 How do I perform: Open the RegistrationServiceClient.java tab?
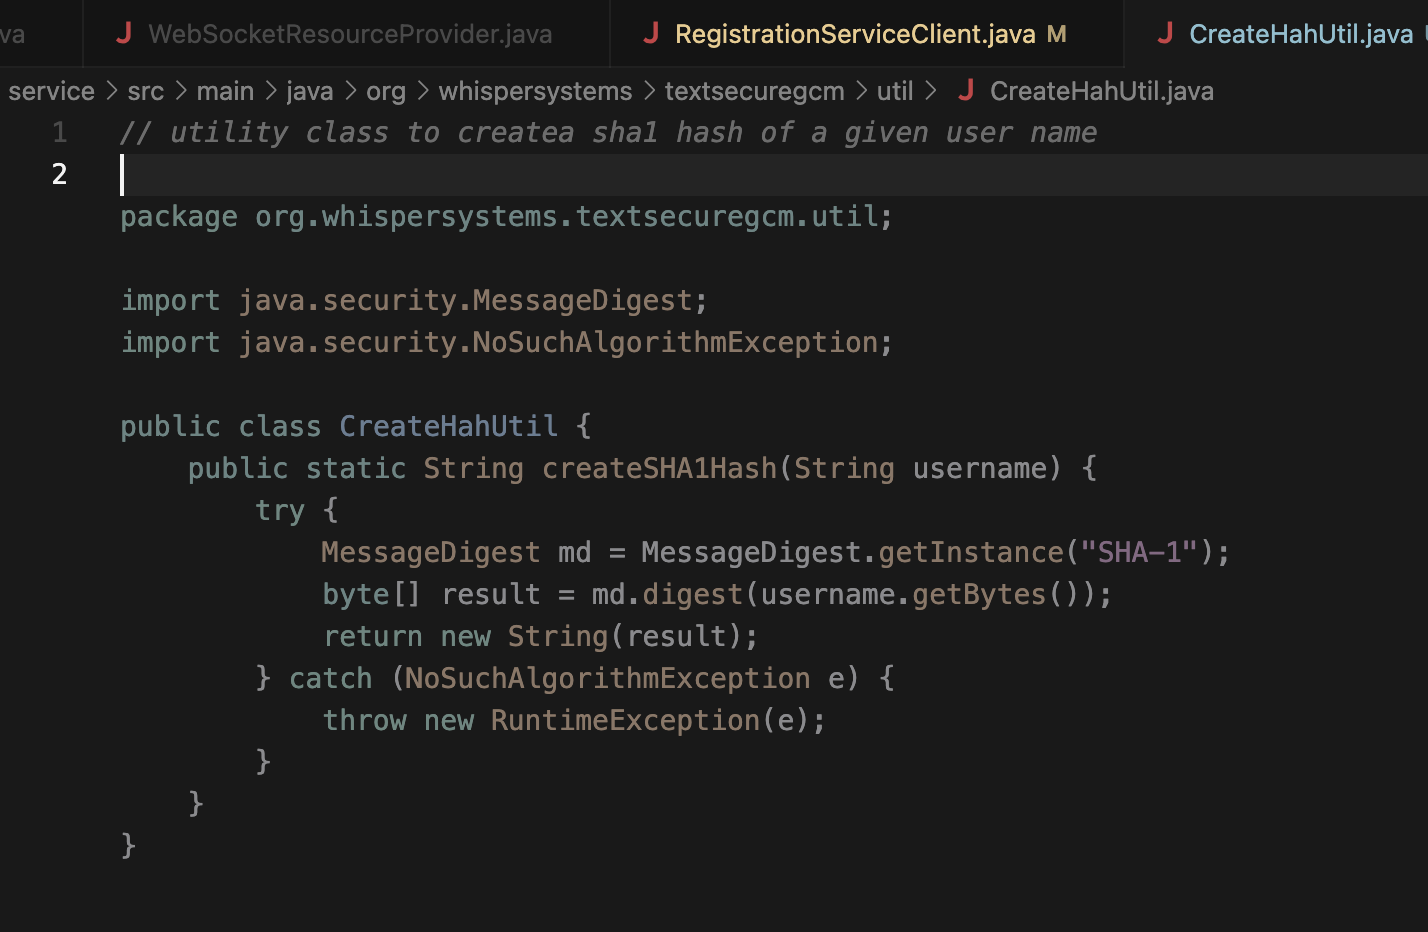click(x=867, y=34)
